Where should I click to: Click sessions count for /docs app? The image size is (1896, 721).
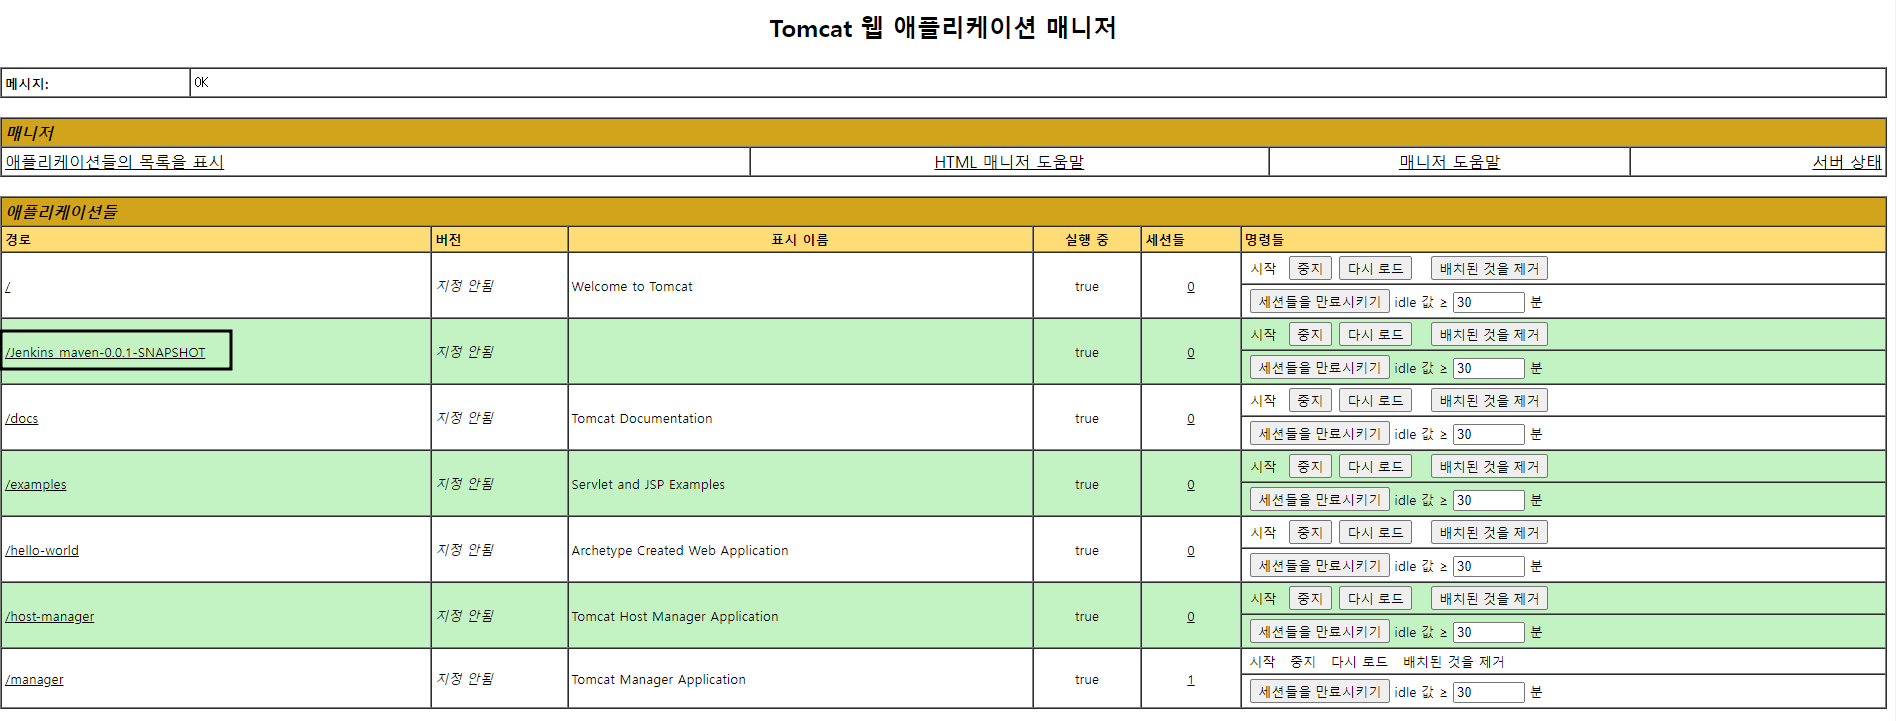tap(1191, 419)
